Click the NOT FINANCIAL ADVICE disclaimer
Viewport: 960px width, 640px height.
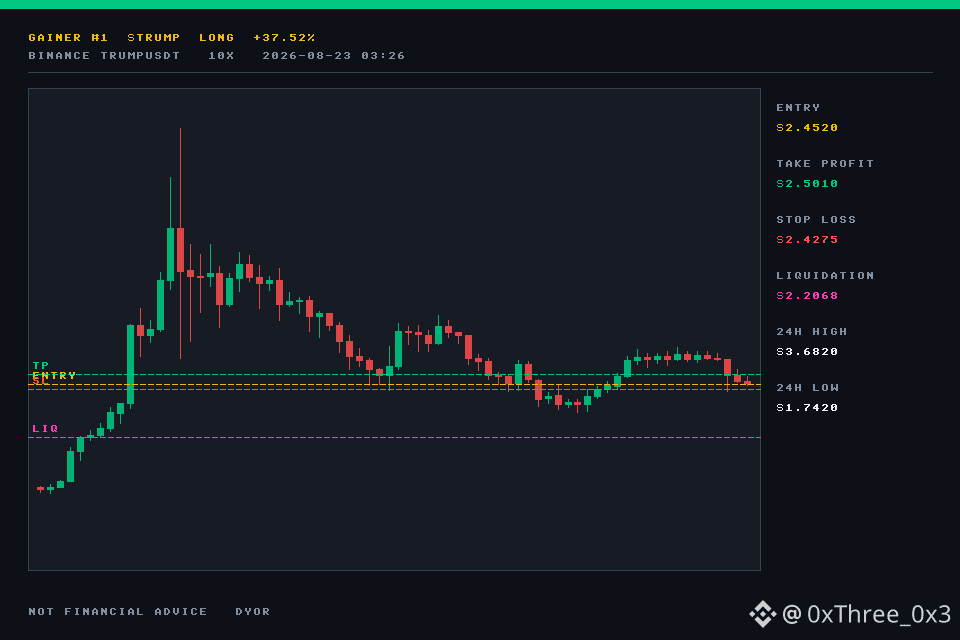(x=118, y=612)
